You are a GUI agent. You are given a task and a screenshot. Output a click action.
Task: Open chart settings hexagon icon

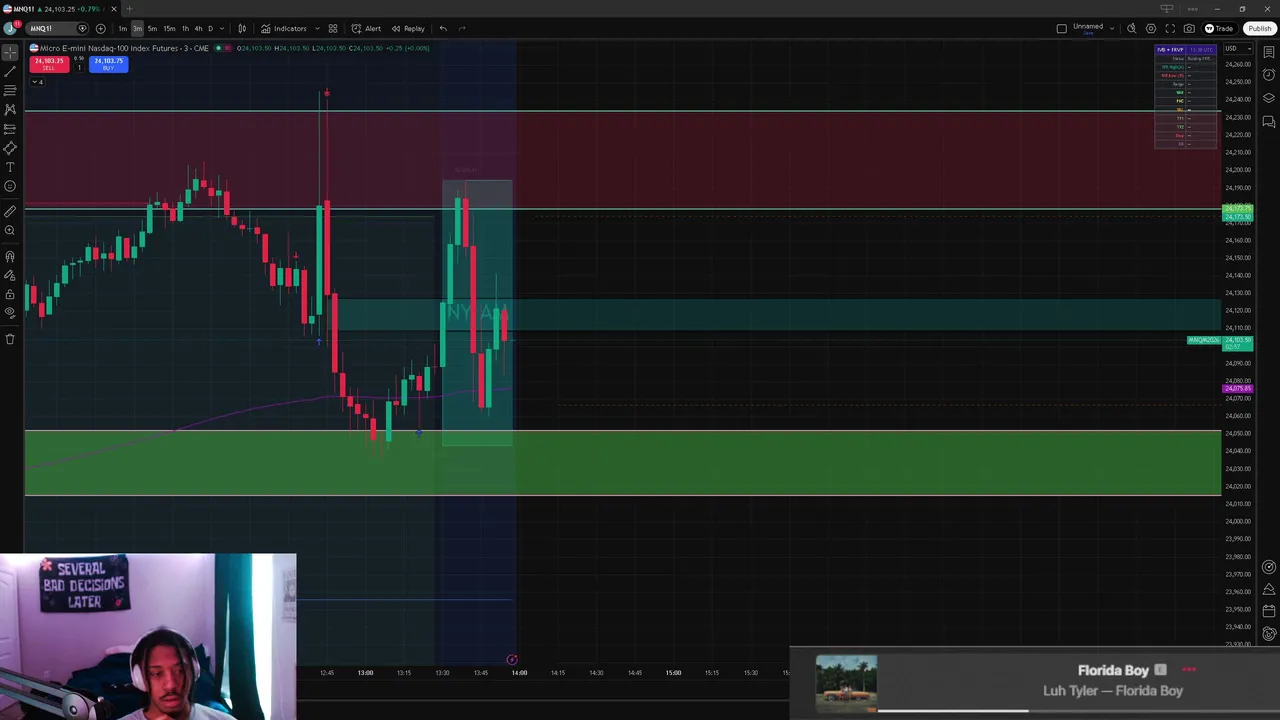(1151, 28)
